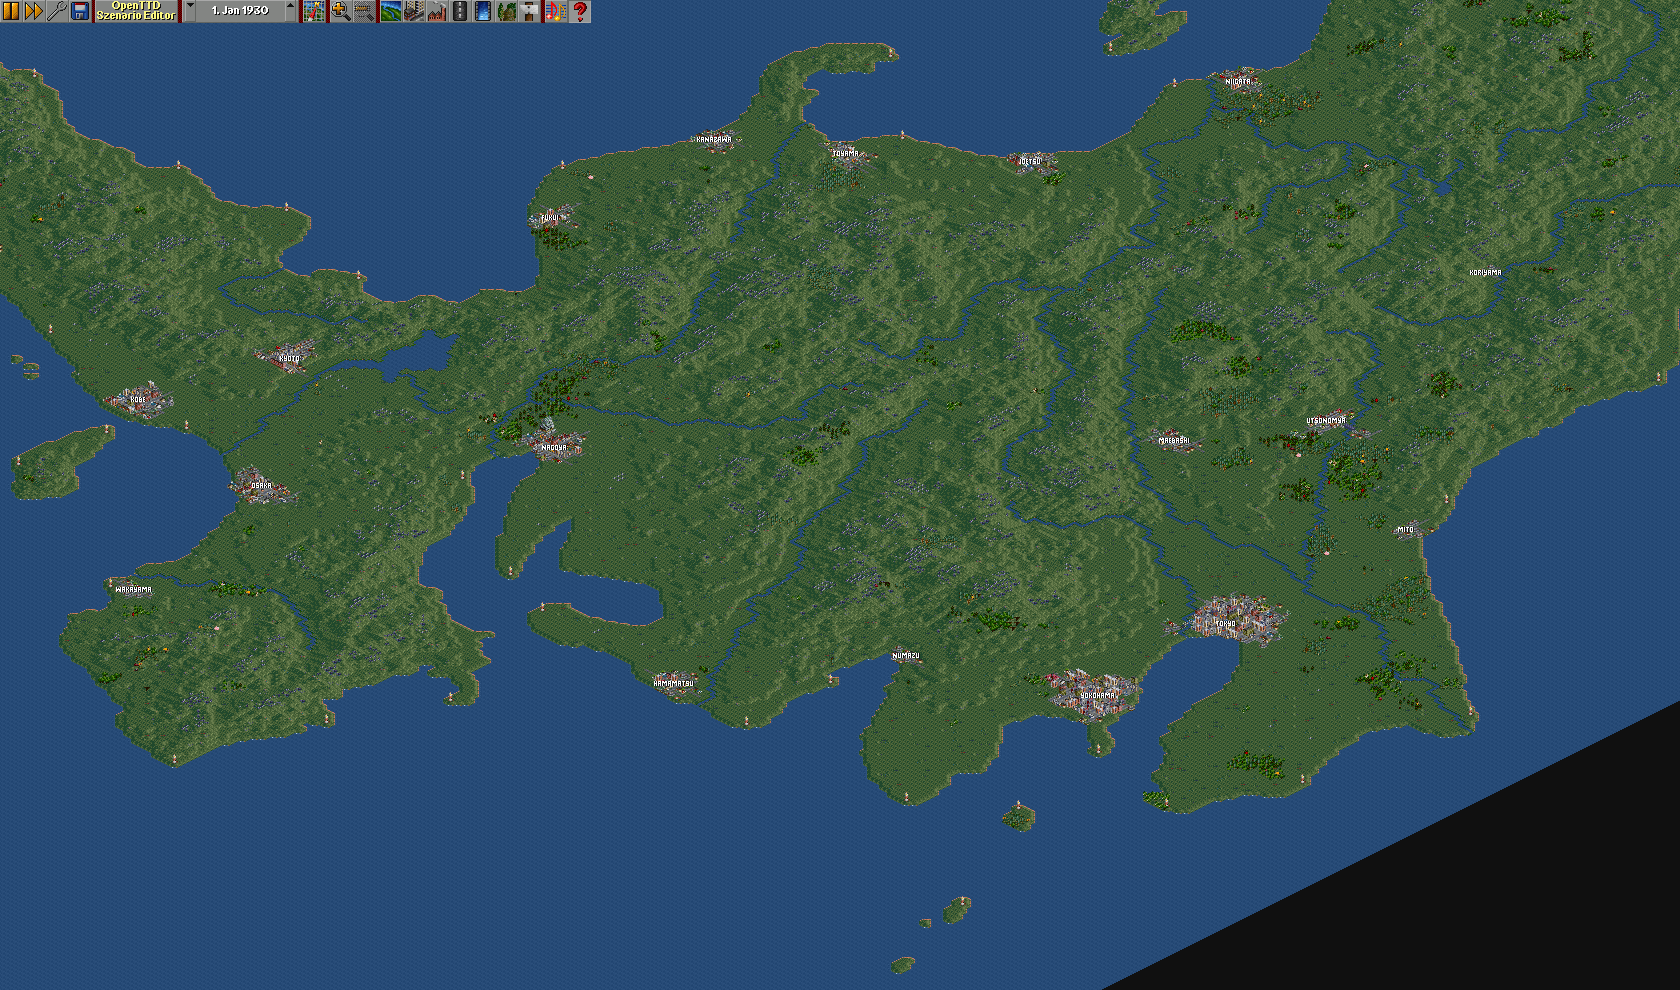
Task: Open the minimap display menu
Action: [315, 11]
